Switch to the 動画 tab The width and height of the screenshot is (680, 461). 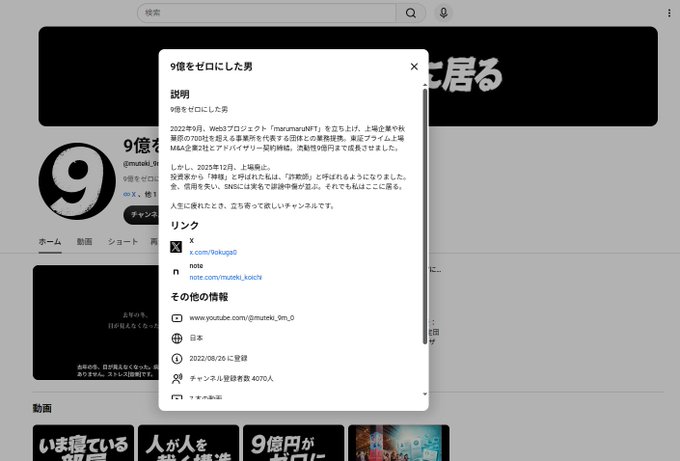[84, 242]
